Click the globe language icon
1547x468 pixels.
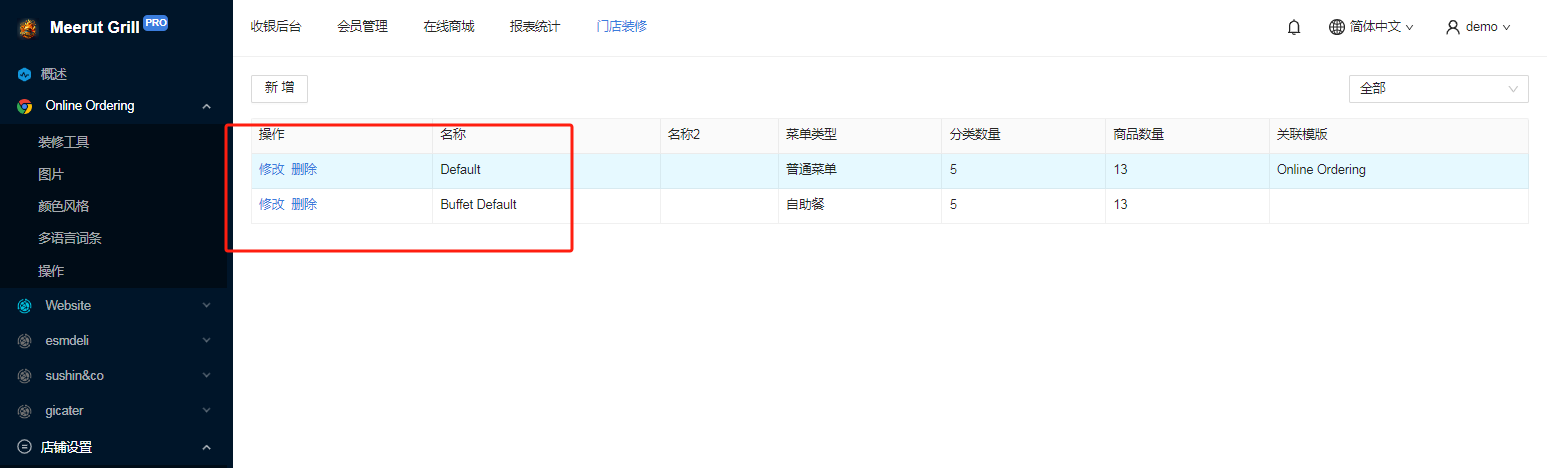(1337, 27)
